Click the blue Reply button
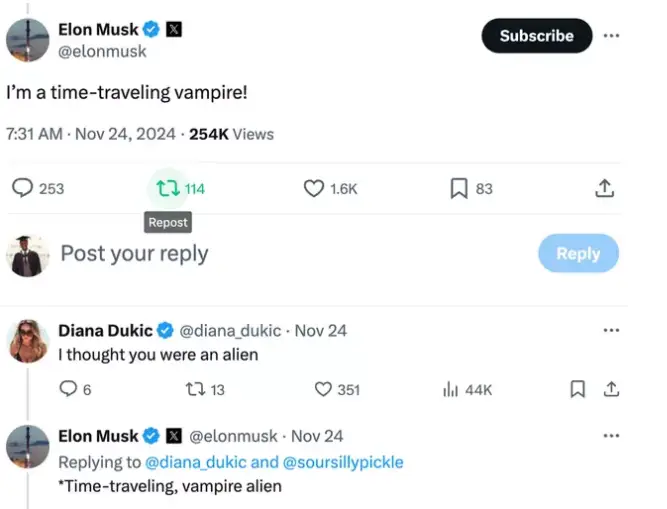This screenshot has width=667, height=509. point(578,253)
